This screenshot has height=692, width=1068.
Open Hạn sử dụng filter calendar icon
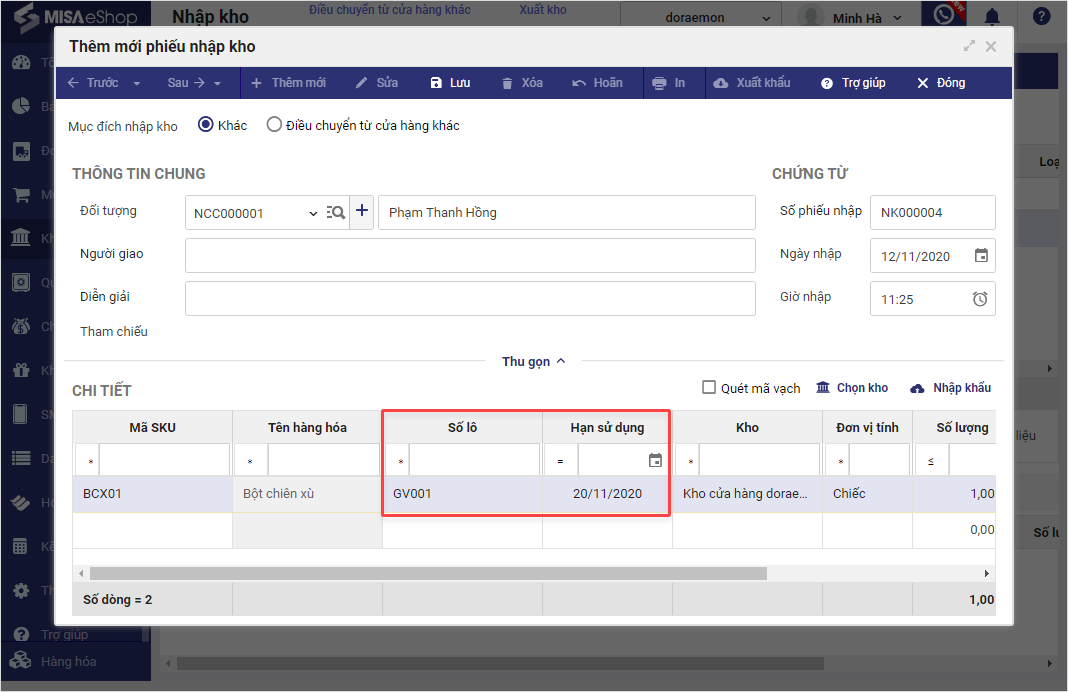[655, 460]
